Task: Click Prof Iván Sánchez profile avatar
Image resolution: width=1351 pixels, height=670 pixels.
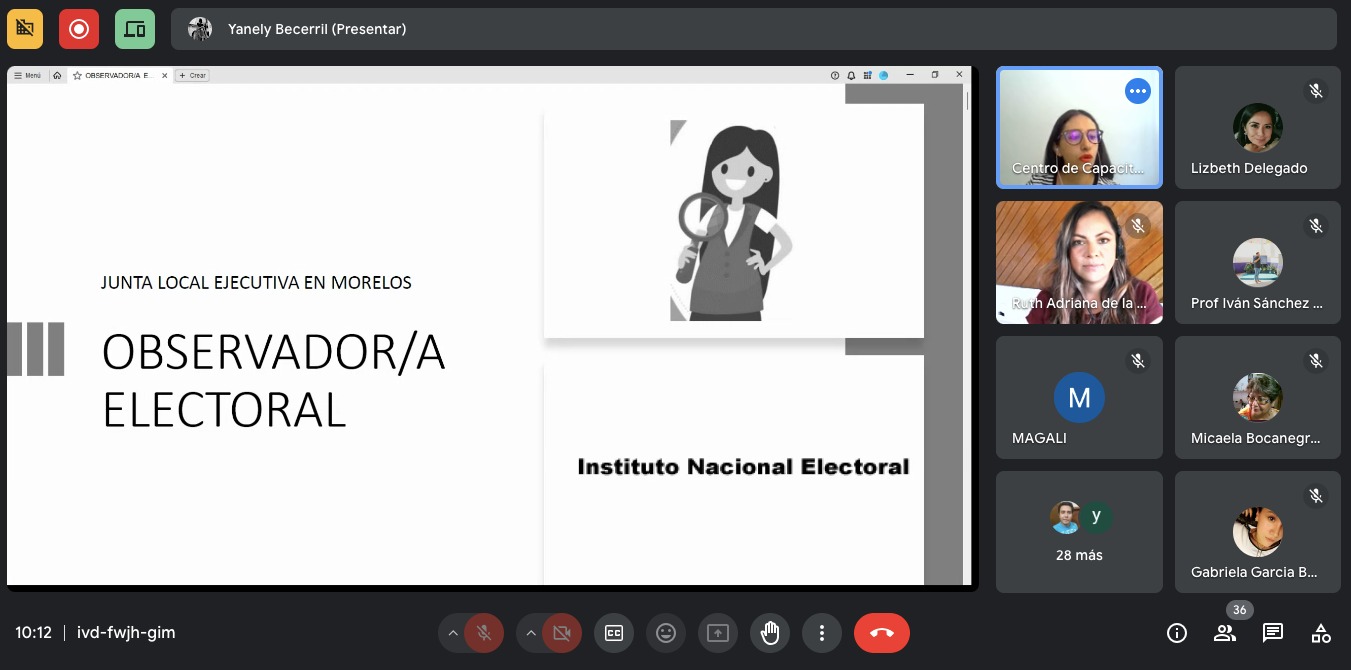Action: pos(1258,263)
